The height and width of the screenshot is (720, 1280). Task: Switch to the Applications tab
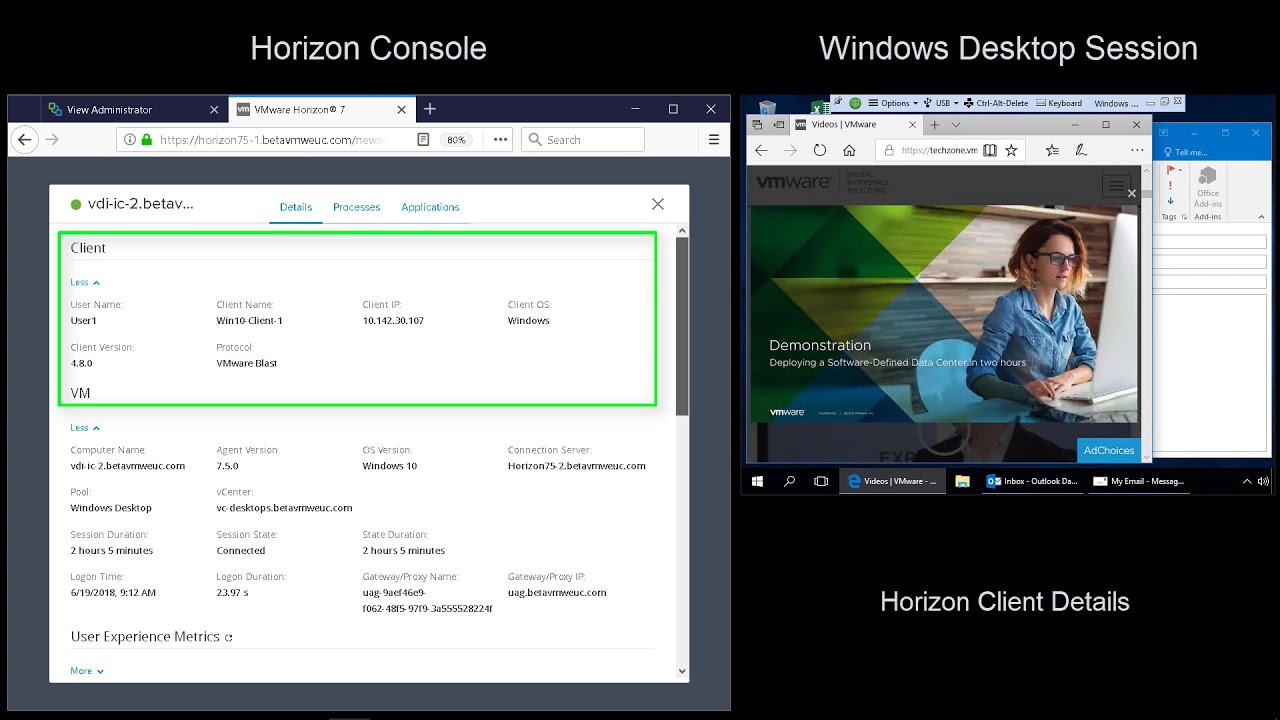pyautogui.click(x=430, y=207)
